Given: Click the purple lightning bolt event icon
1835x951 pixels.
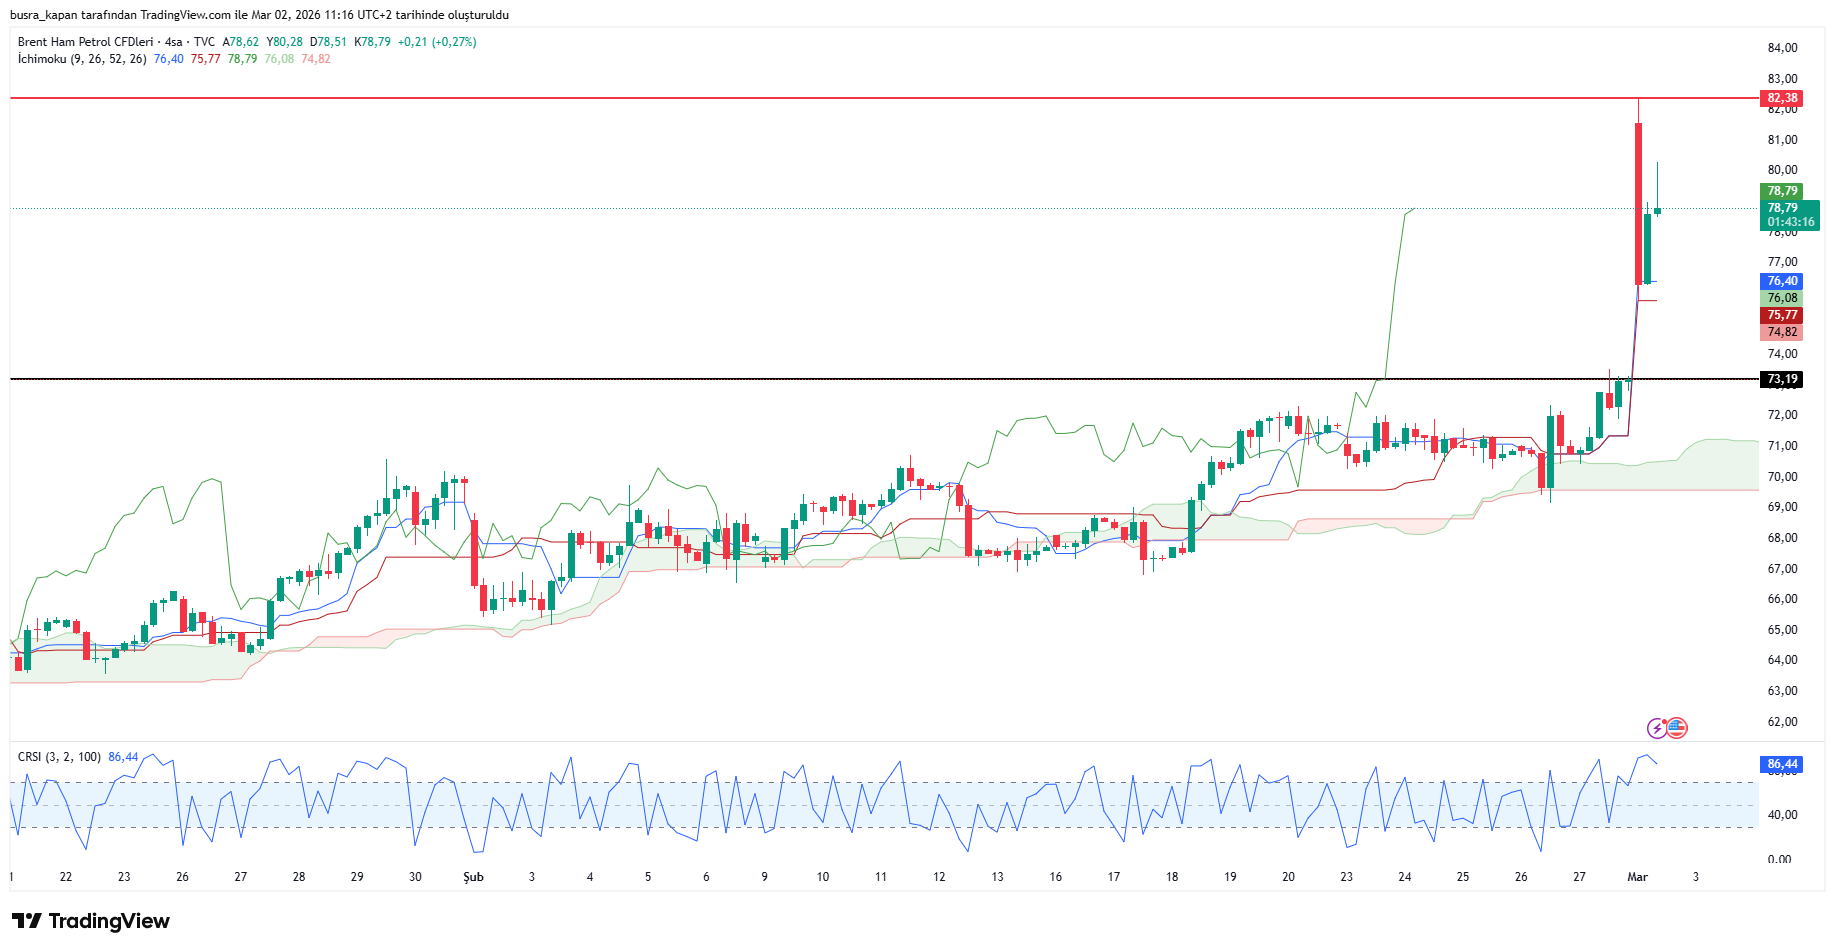Looking at the screenshot, I should coord(1657,728).
